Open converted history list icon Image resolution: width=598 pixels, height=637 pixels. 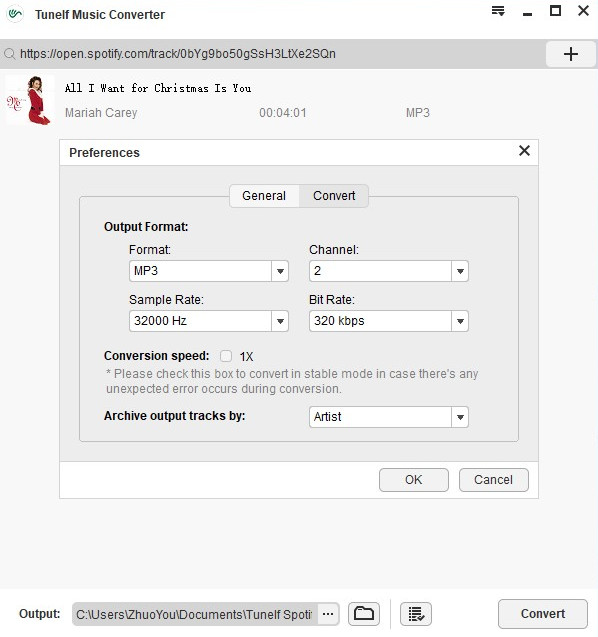[x=416, y=613]
